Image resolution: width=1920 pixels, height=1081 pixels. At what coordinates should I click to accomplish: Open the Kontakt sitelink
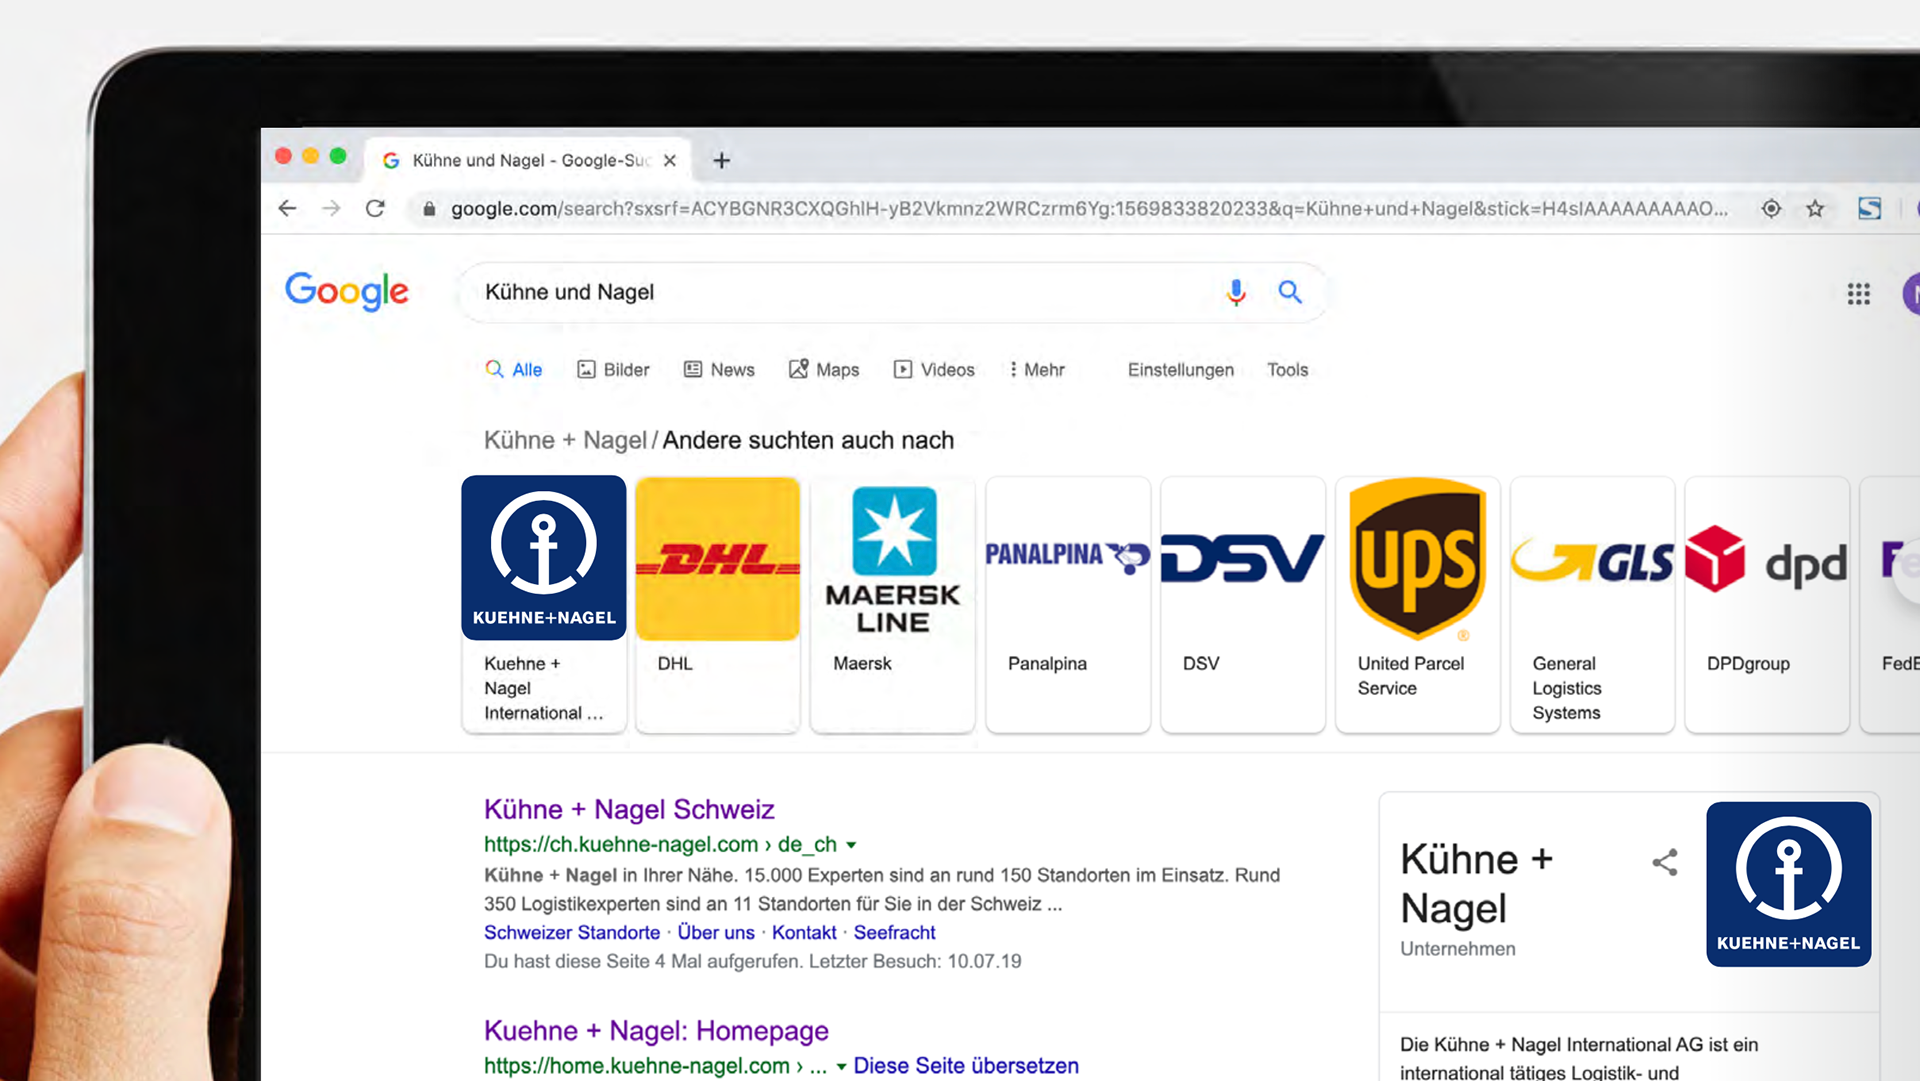tap(804, 932)
